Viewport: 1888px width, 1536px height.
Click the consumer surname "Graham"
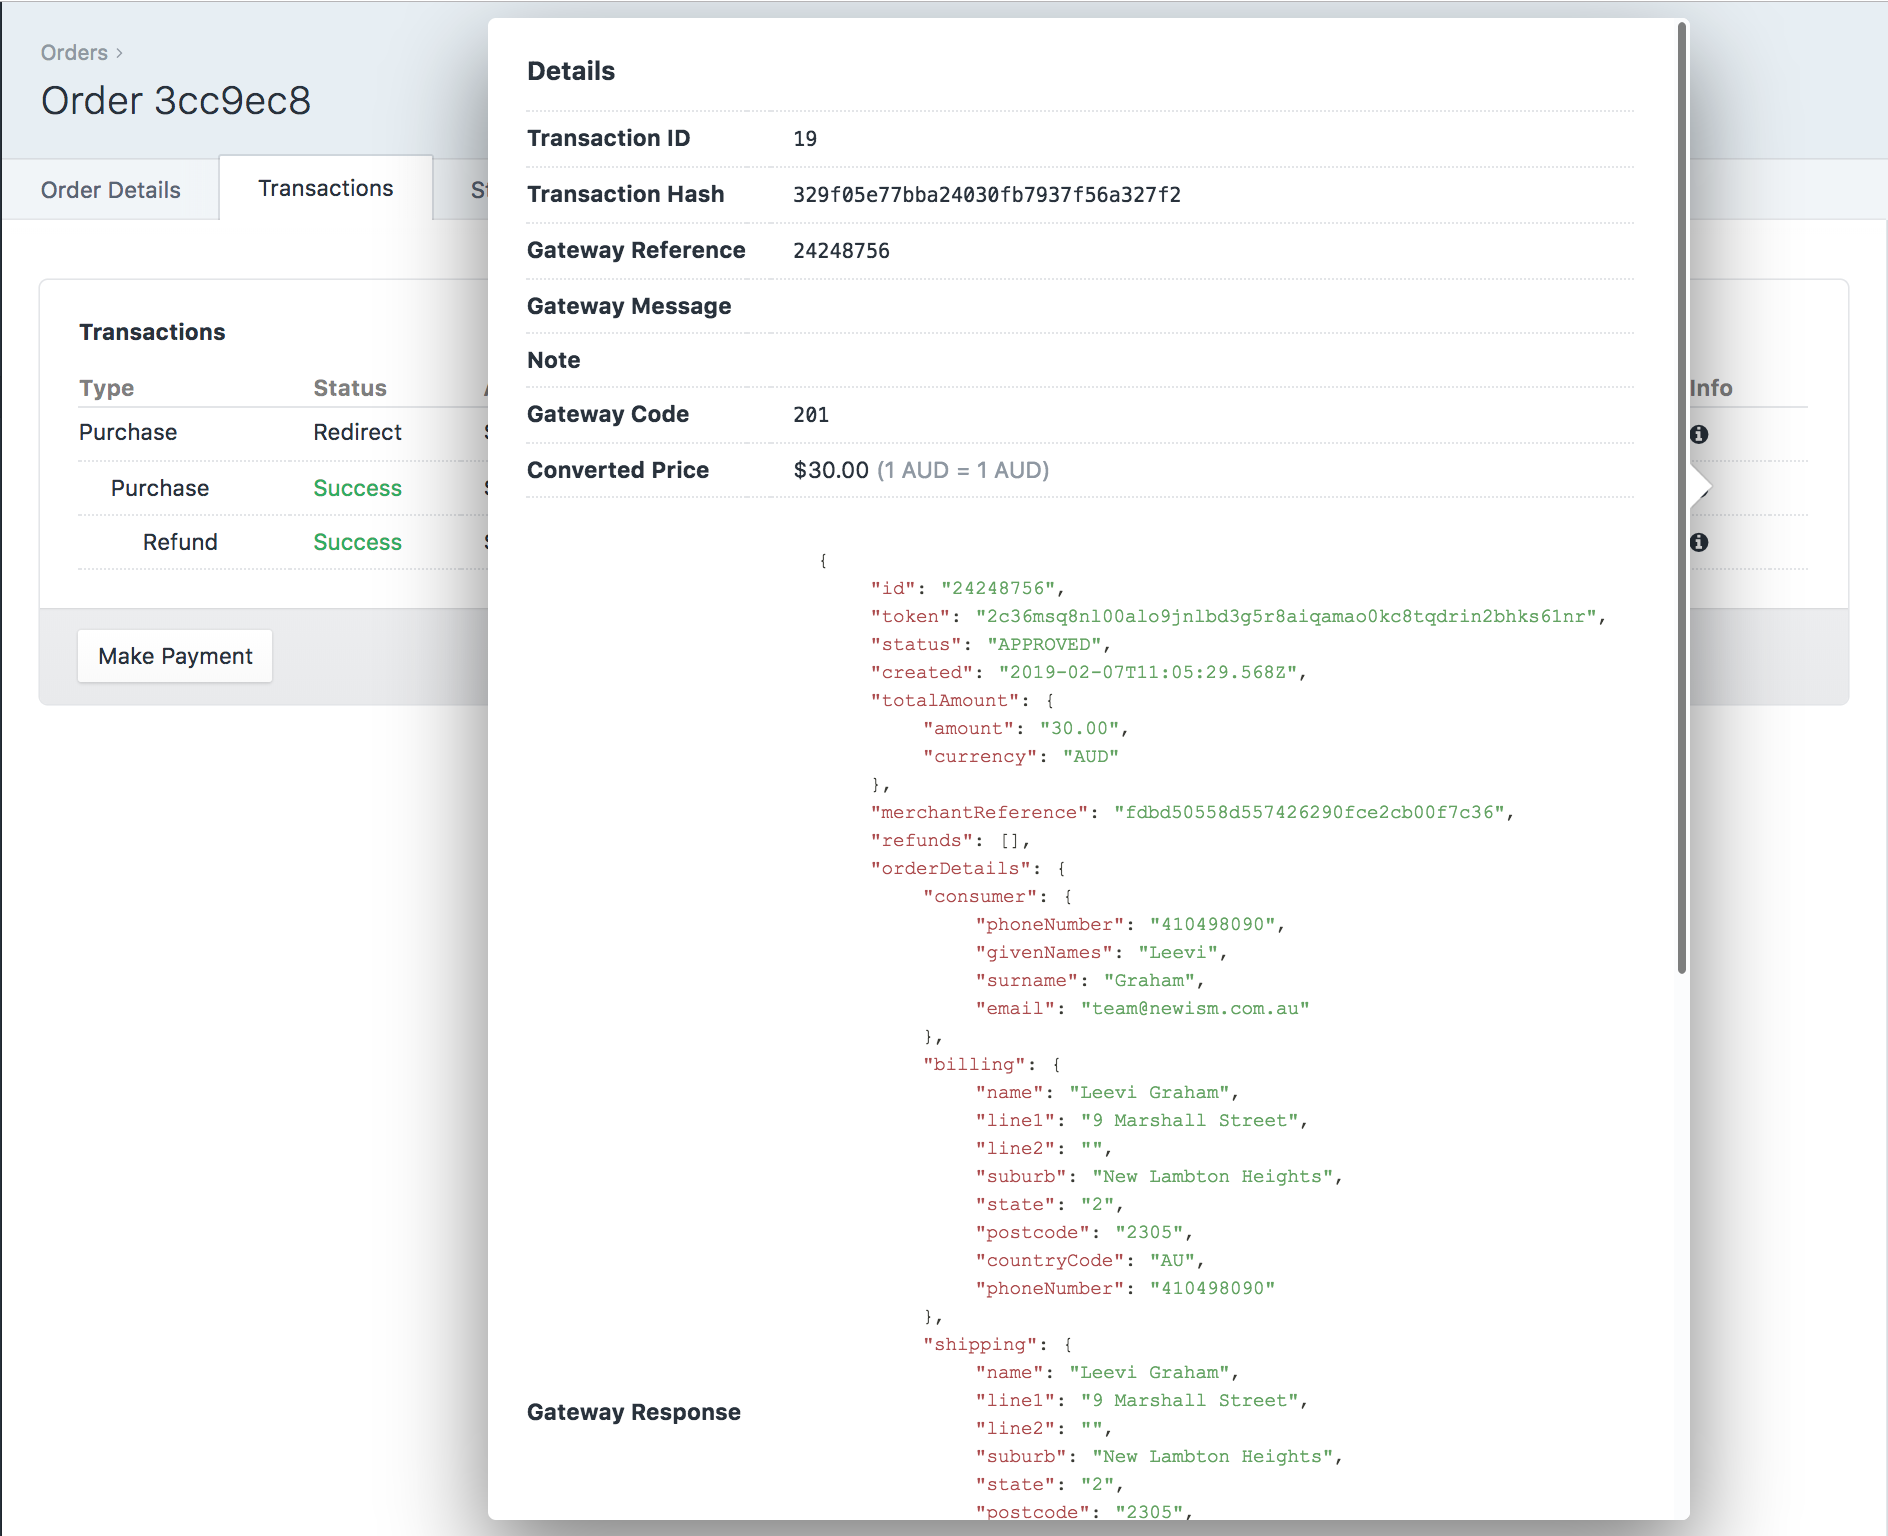(1149, 980)
